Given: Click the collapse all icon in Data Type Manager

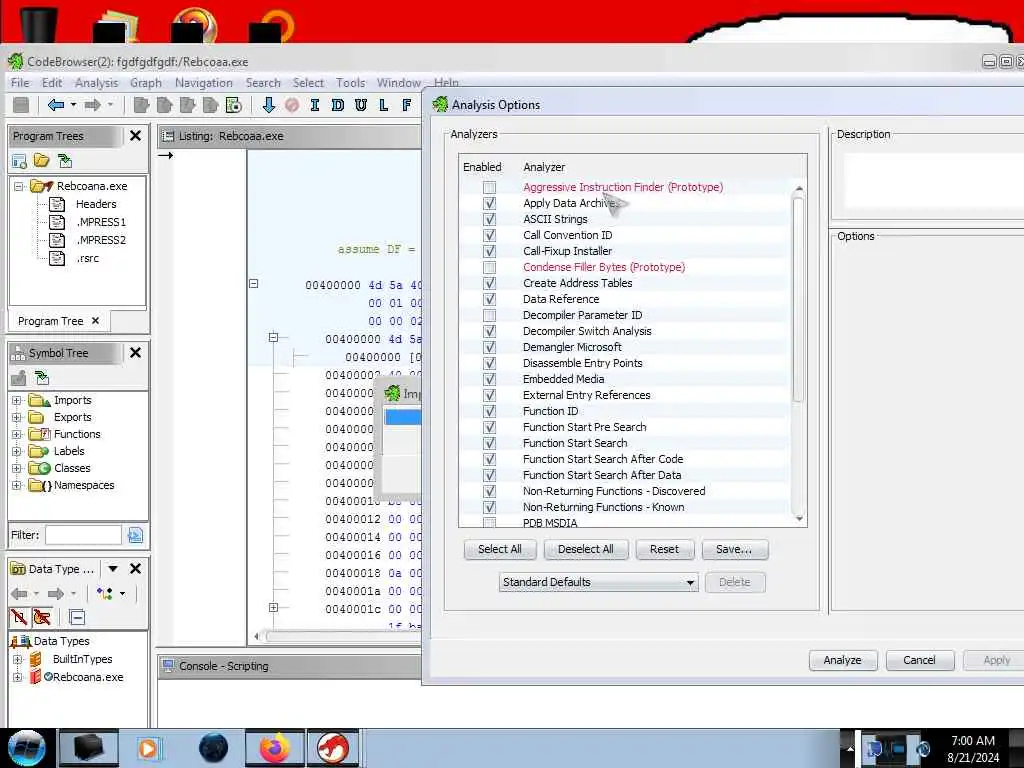Looking at the screenshot, I should (x=76, y=617).
